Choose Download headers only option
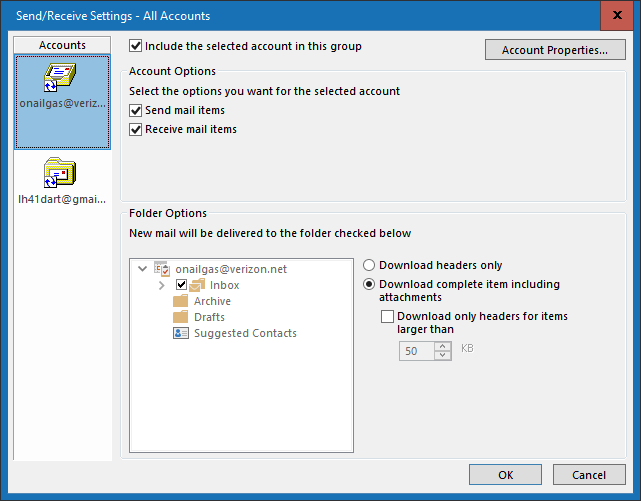The height and width of the screenshot is (501, 641). pos(369,266)
